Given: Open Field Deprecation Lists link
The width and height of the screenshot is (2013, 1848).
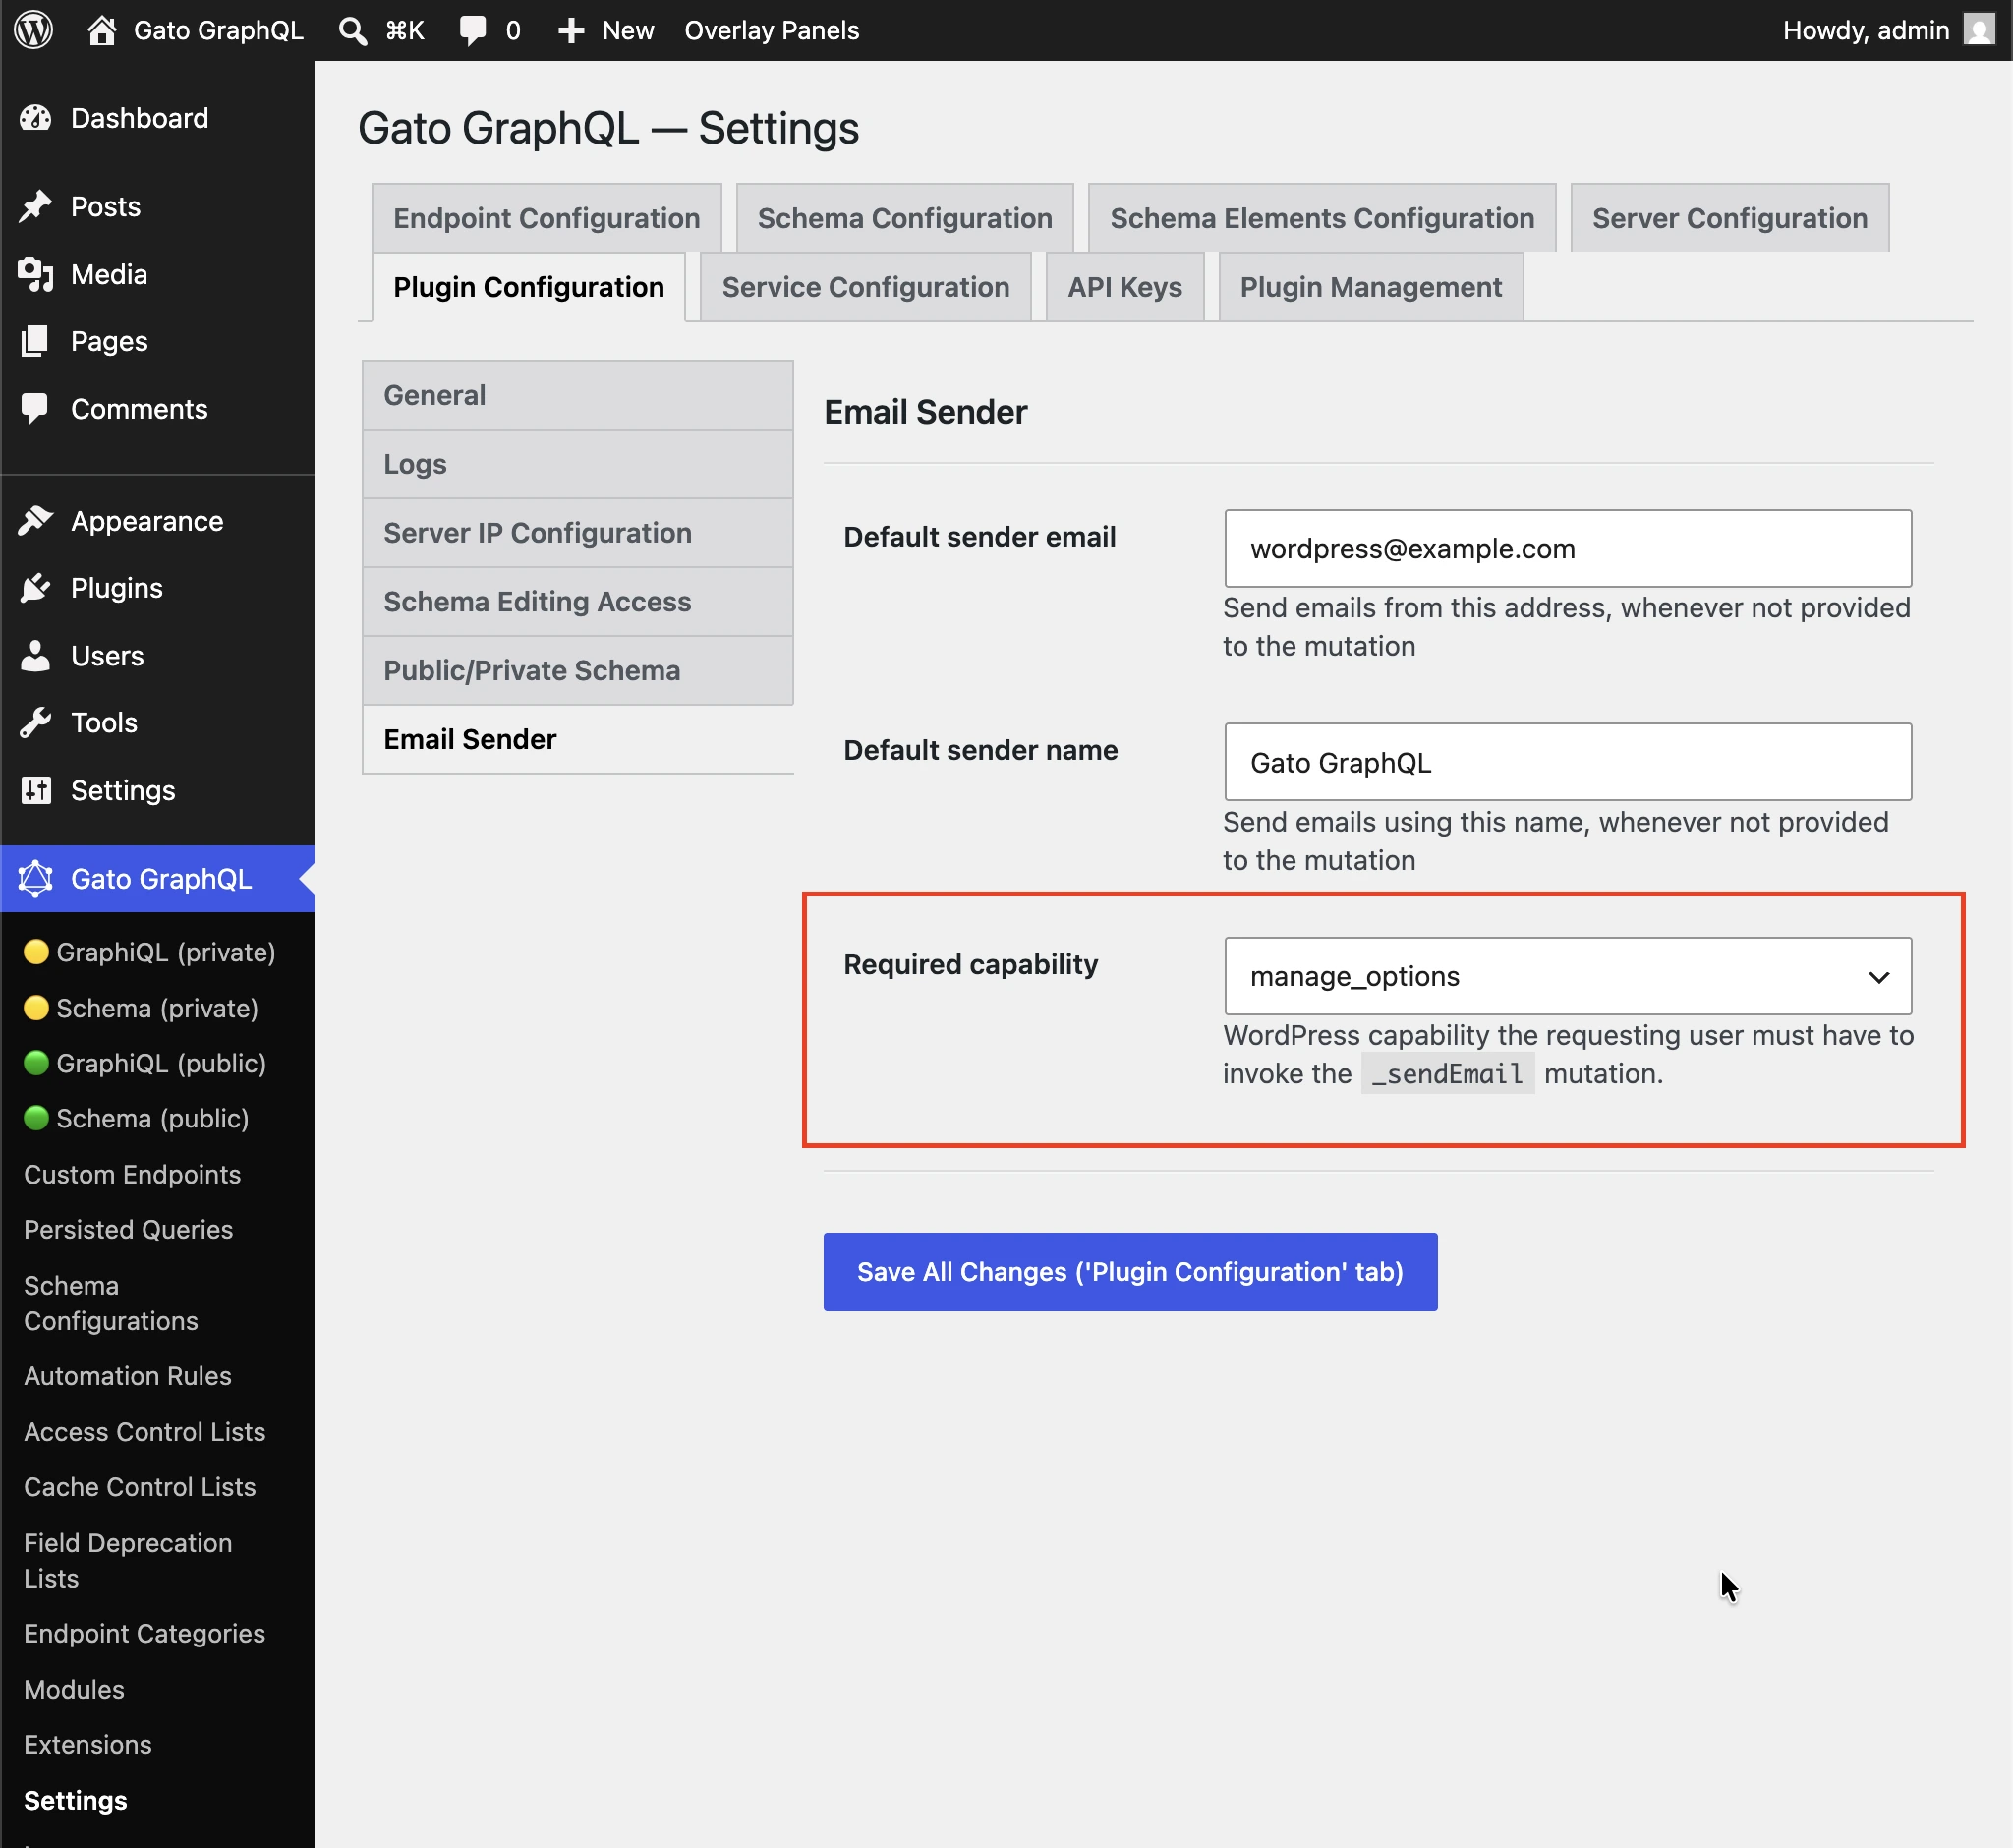Looking at the screenshot, I should coord(128,1561).
